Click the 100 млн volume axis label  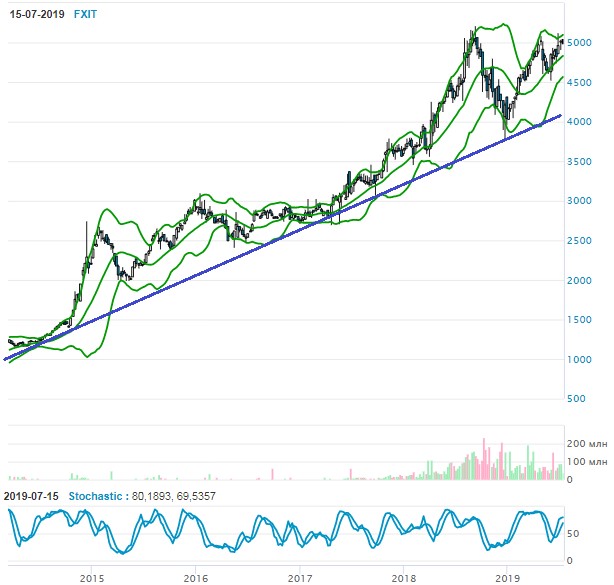tap(585, 461)
